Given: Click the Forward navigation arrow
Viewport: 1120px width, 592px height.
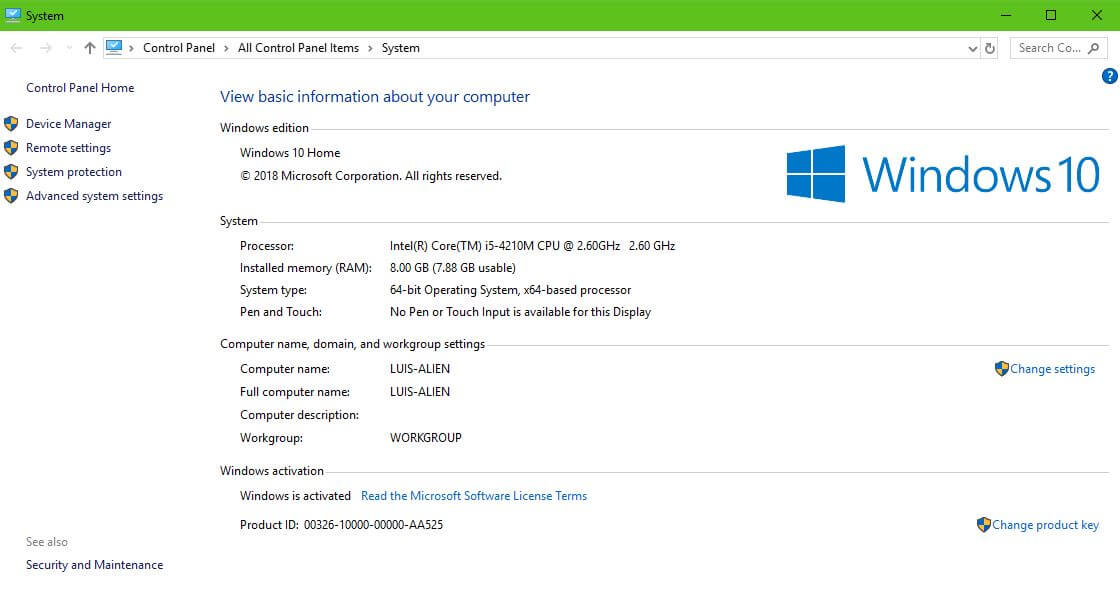Looking at the screenshot, I should coord(46,48).
